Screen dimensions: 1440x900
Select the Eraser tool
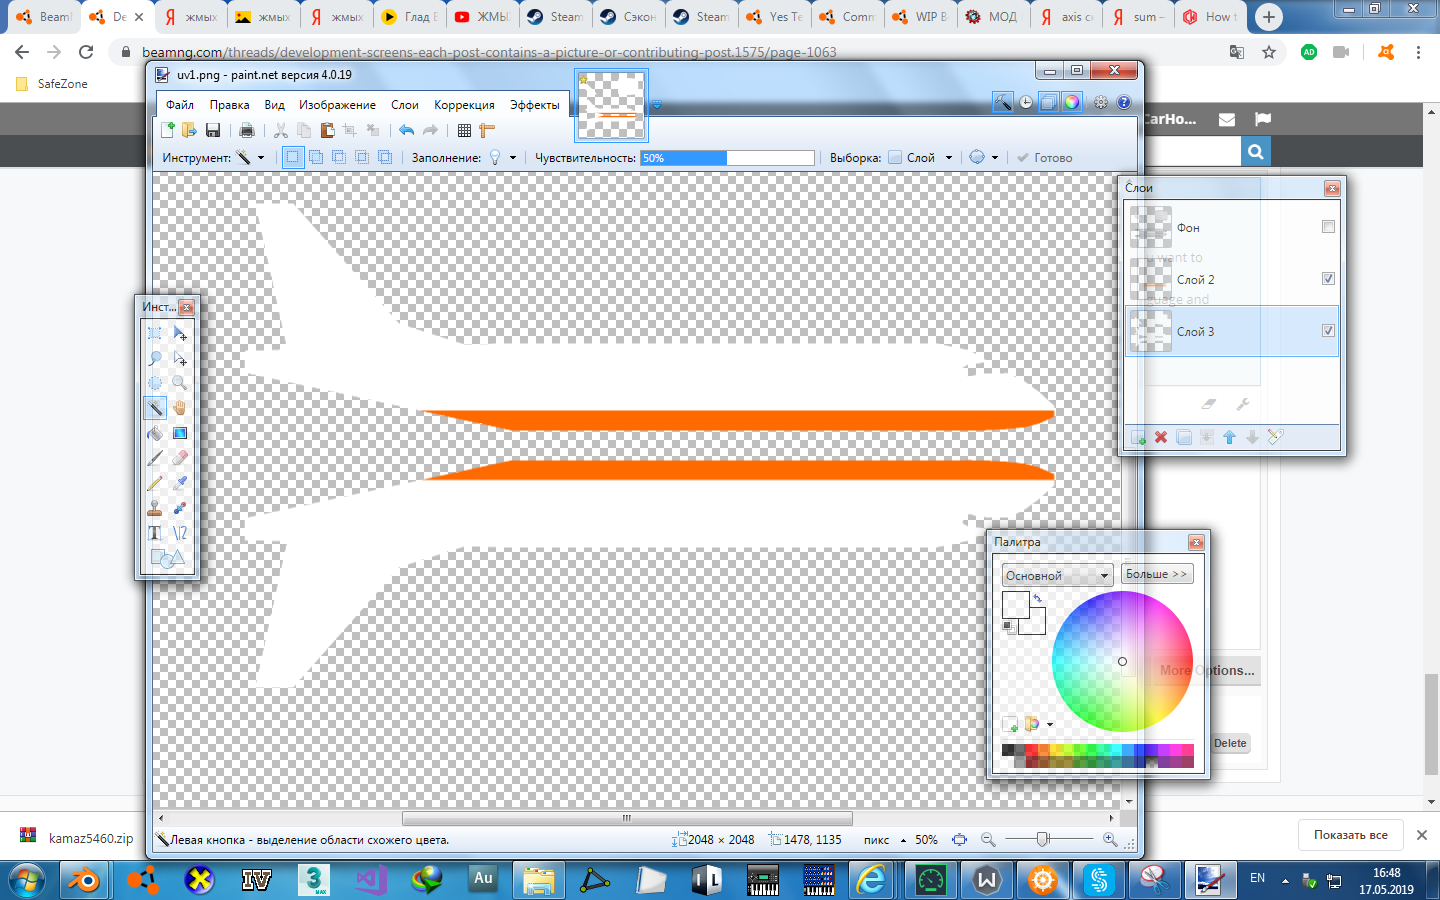(180, 458)
